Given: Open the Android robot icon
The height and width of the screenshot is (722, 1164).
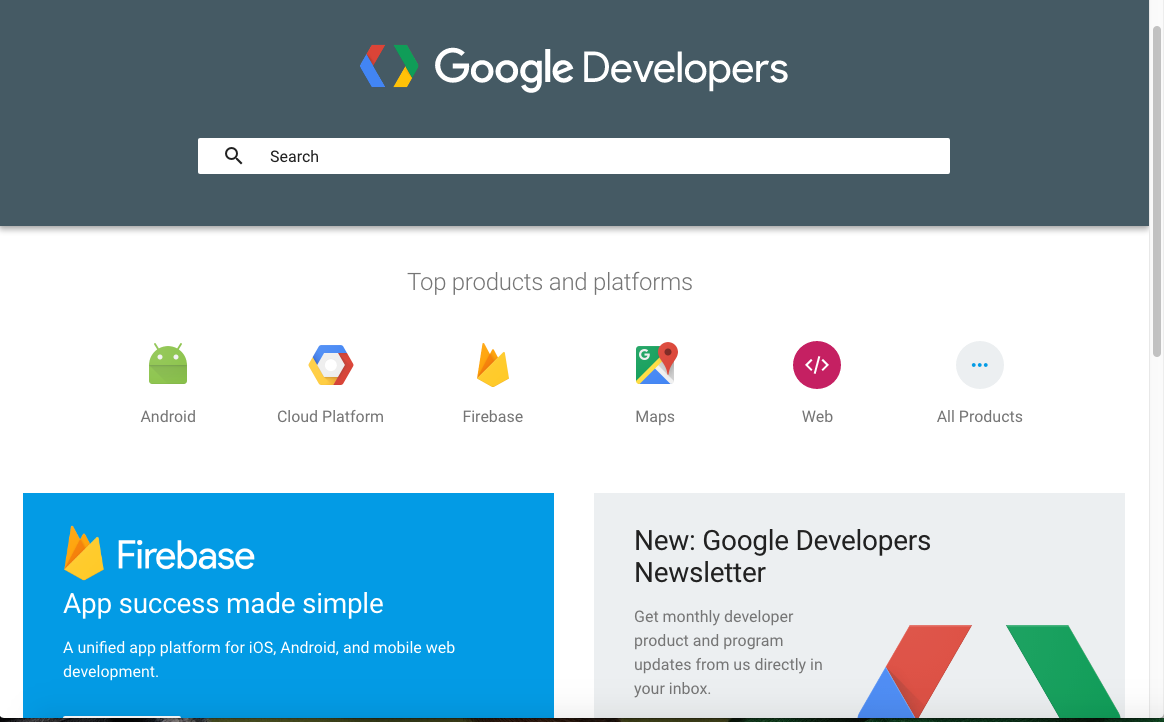Looking at the screenshot, I should tap(168, 365).
